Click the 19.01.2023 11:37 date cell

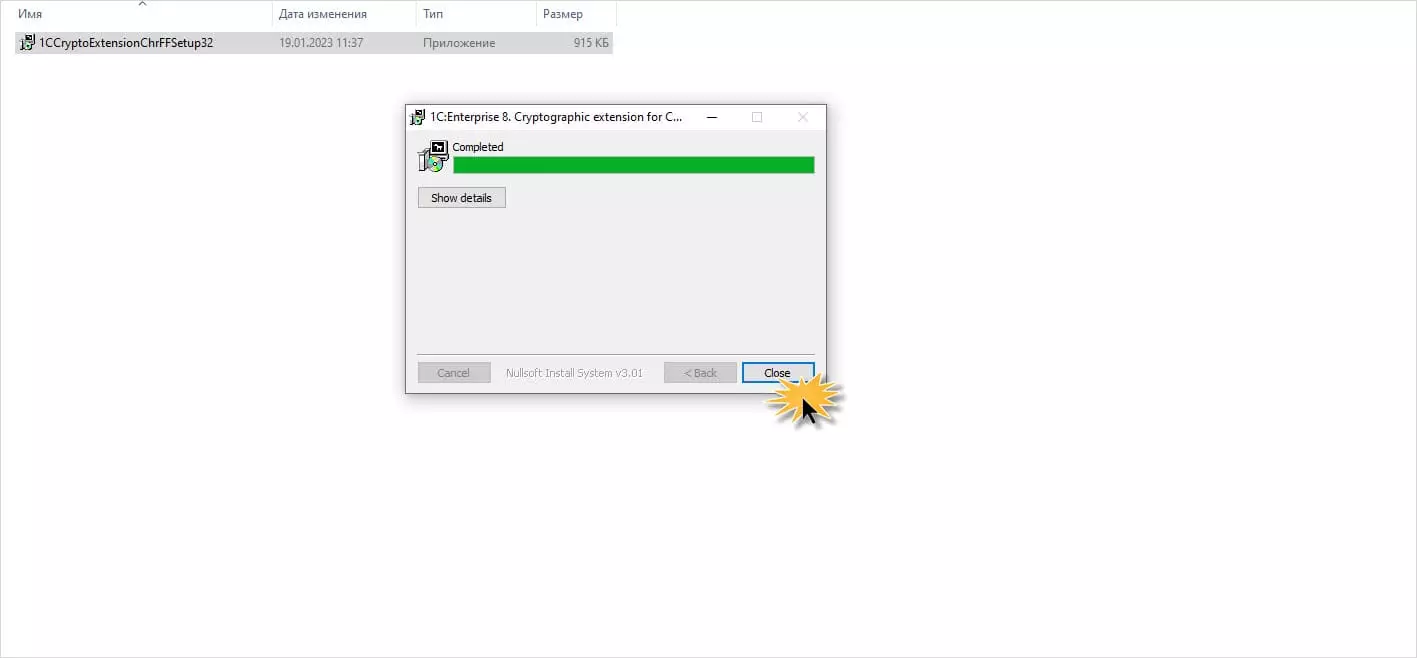[321, 43]
